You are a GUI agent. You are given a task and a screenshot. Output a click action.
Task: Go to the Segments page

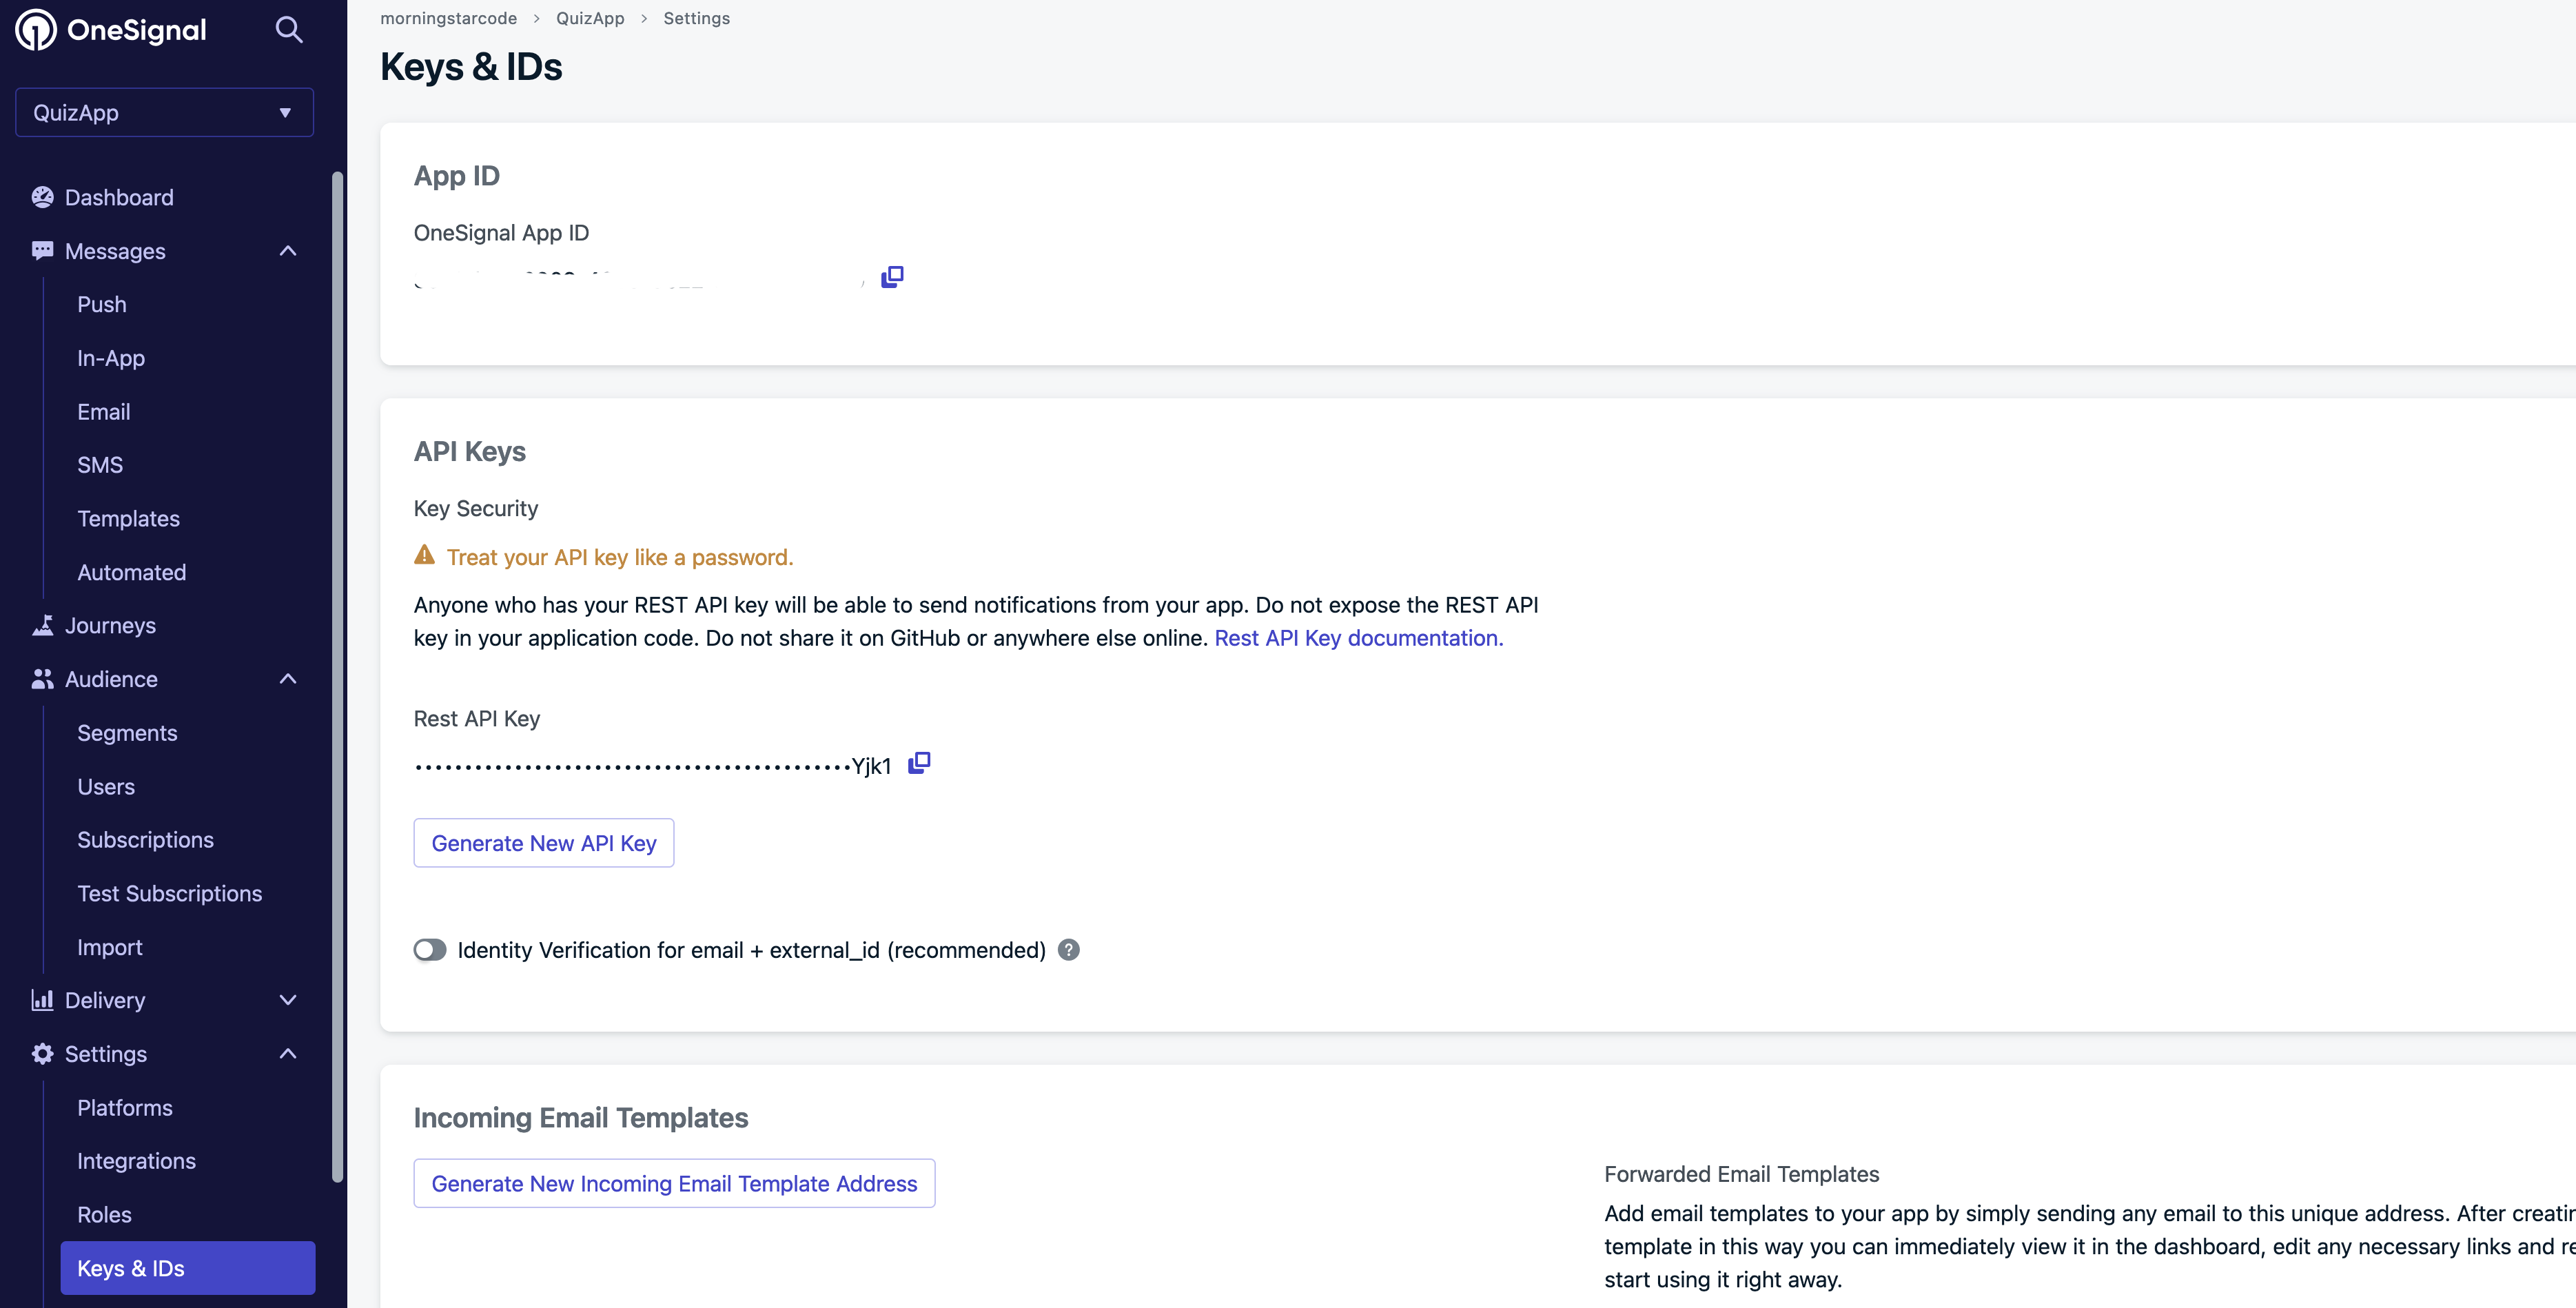(127, 733)
